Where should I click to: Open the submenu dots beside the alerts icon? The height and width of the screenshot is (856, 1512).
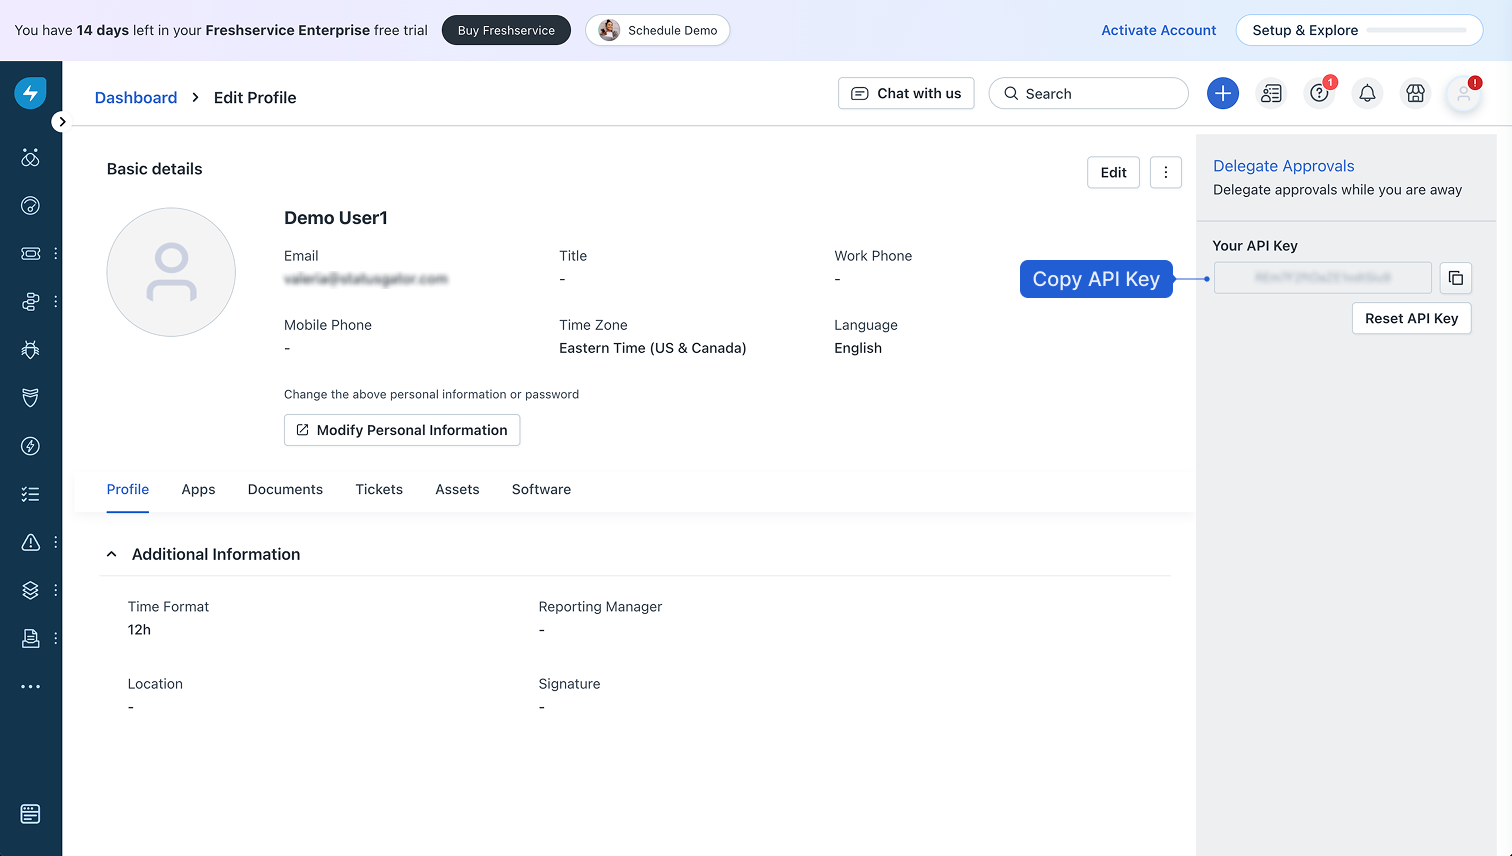point(56,542)
